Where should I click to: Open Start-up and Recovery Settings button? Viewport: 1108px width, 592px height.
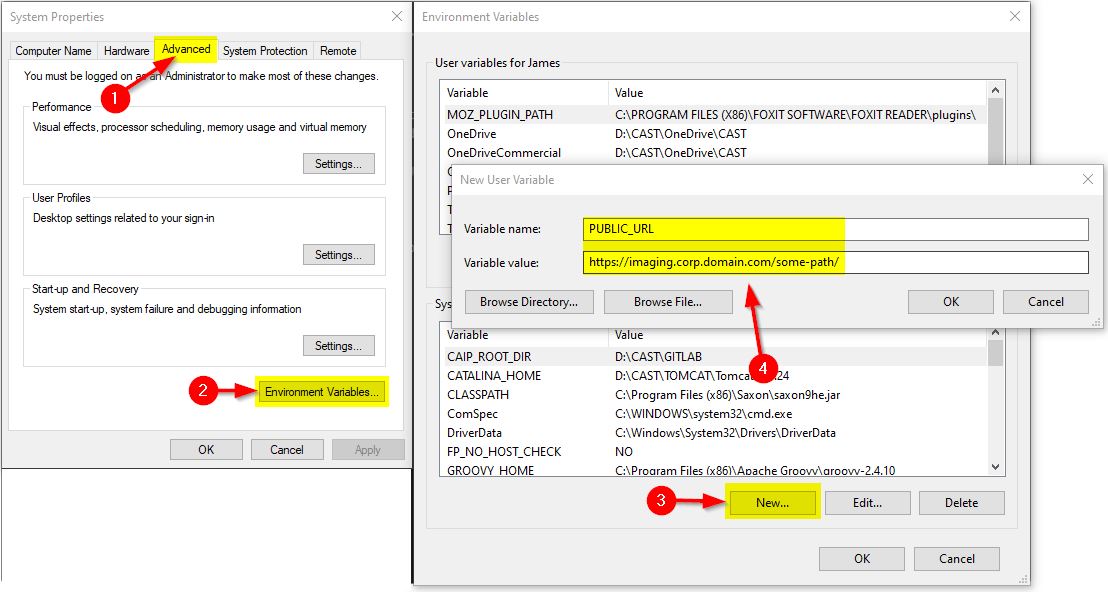point(339,346)
